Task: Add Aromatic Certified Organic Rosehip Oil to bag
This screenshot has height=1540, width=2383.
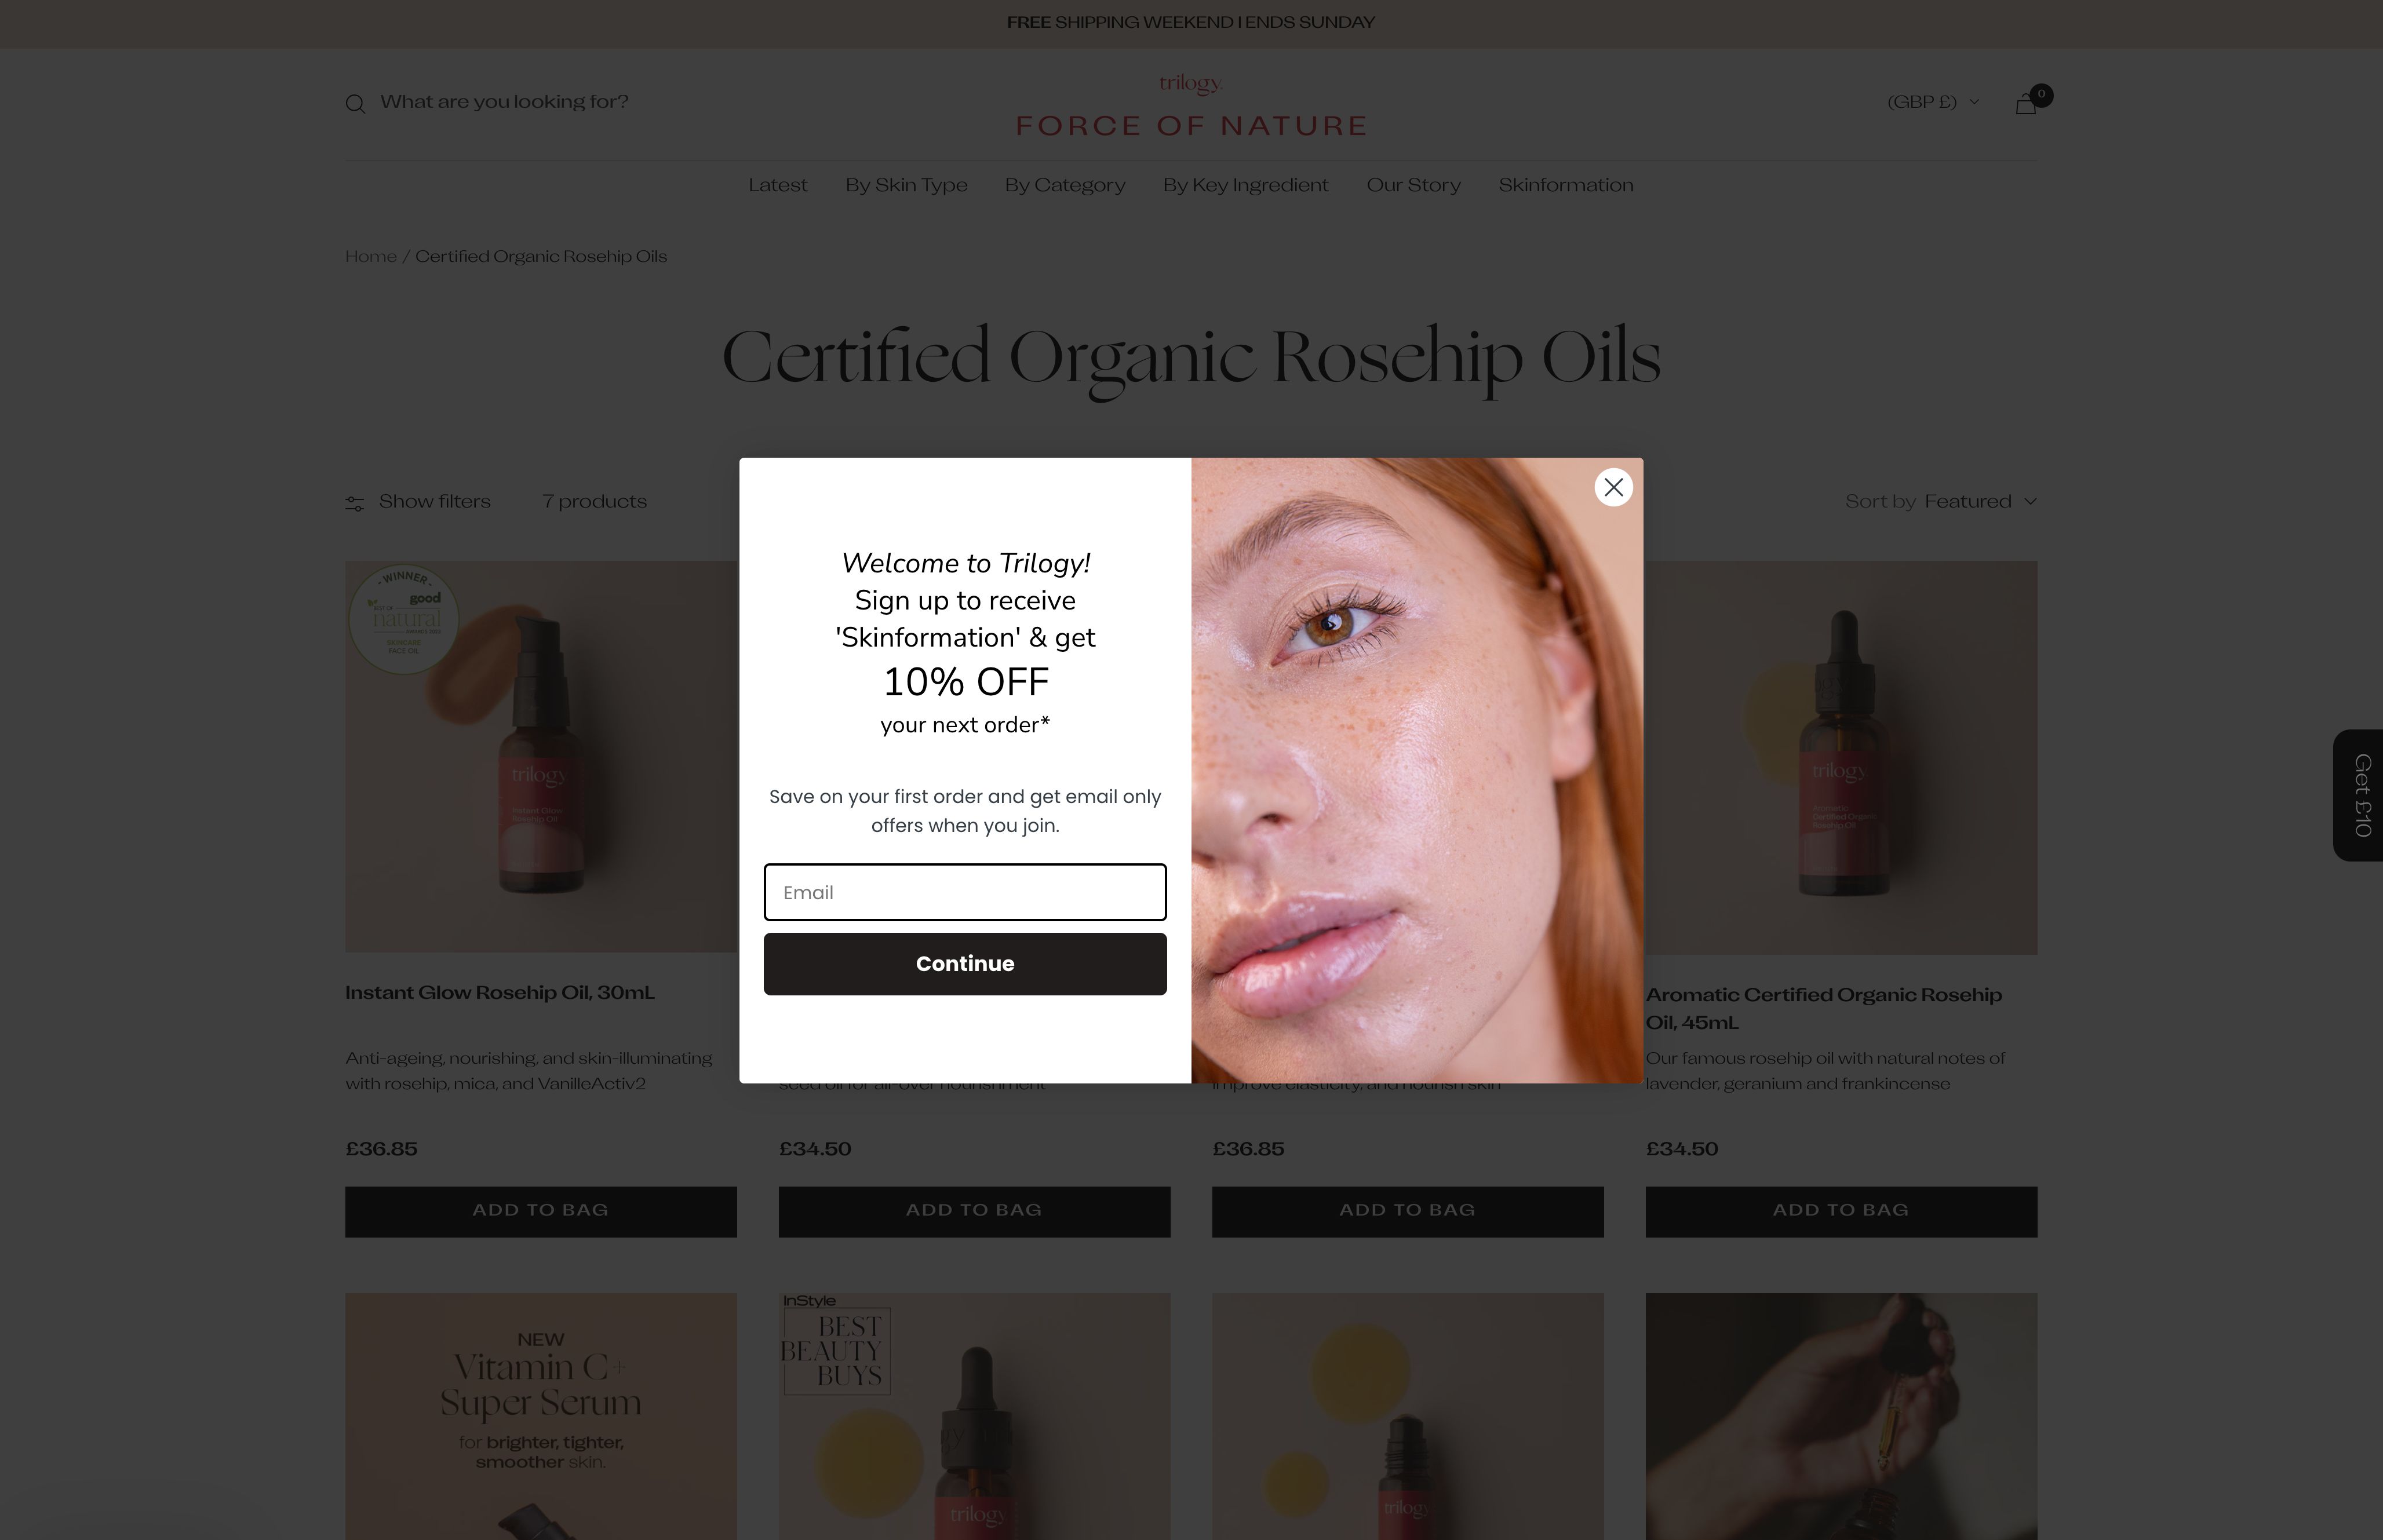Action: 1841,1211
